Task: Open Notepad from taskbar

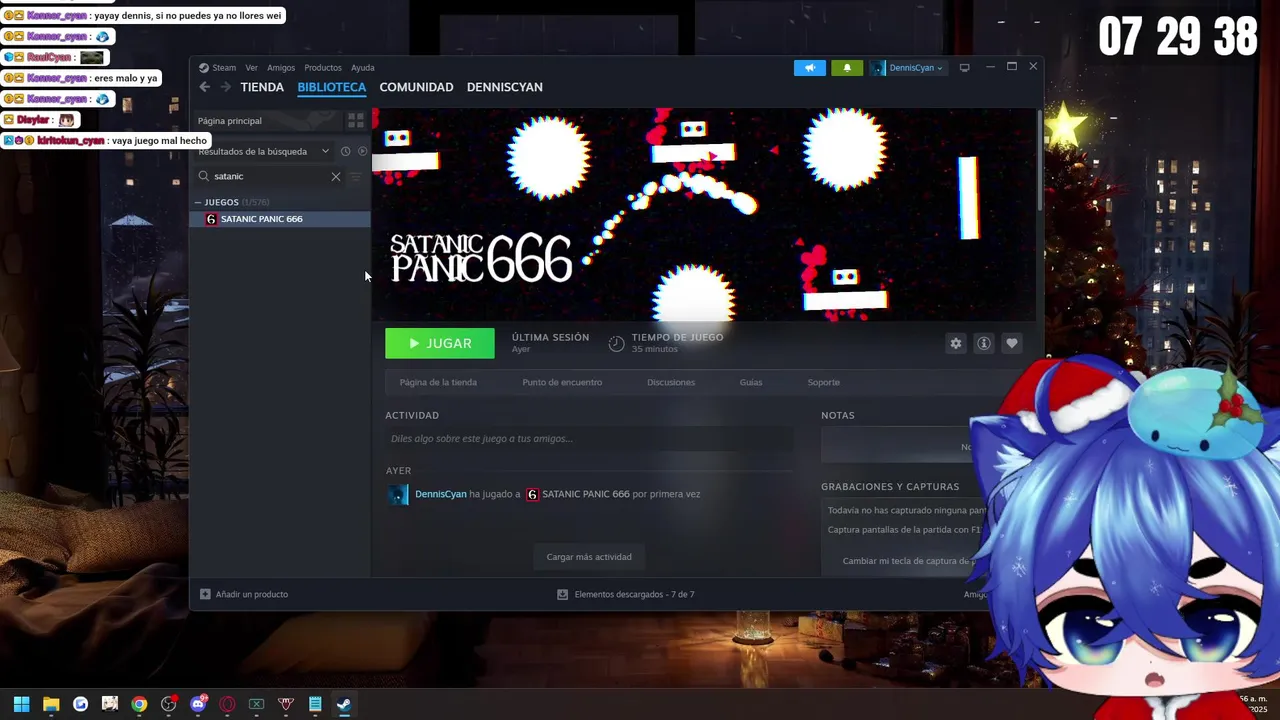Action: coord(315,704)
